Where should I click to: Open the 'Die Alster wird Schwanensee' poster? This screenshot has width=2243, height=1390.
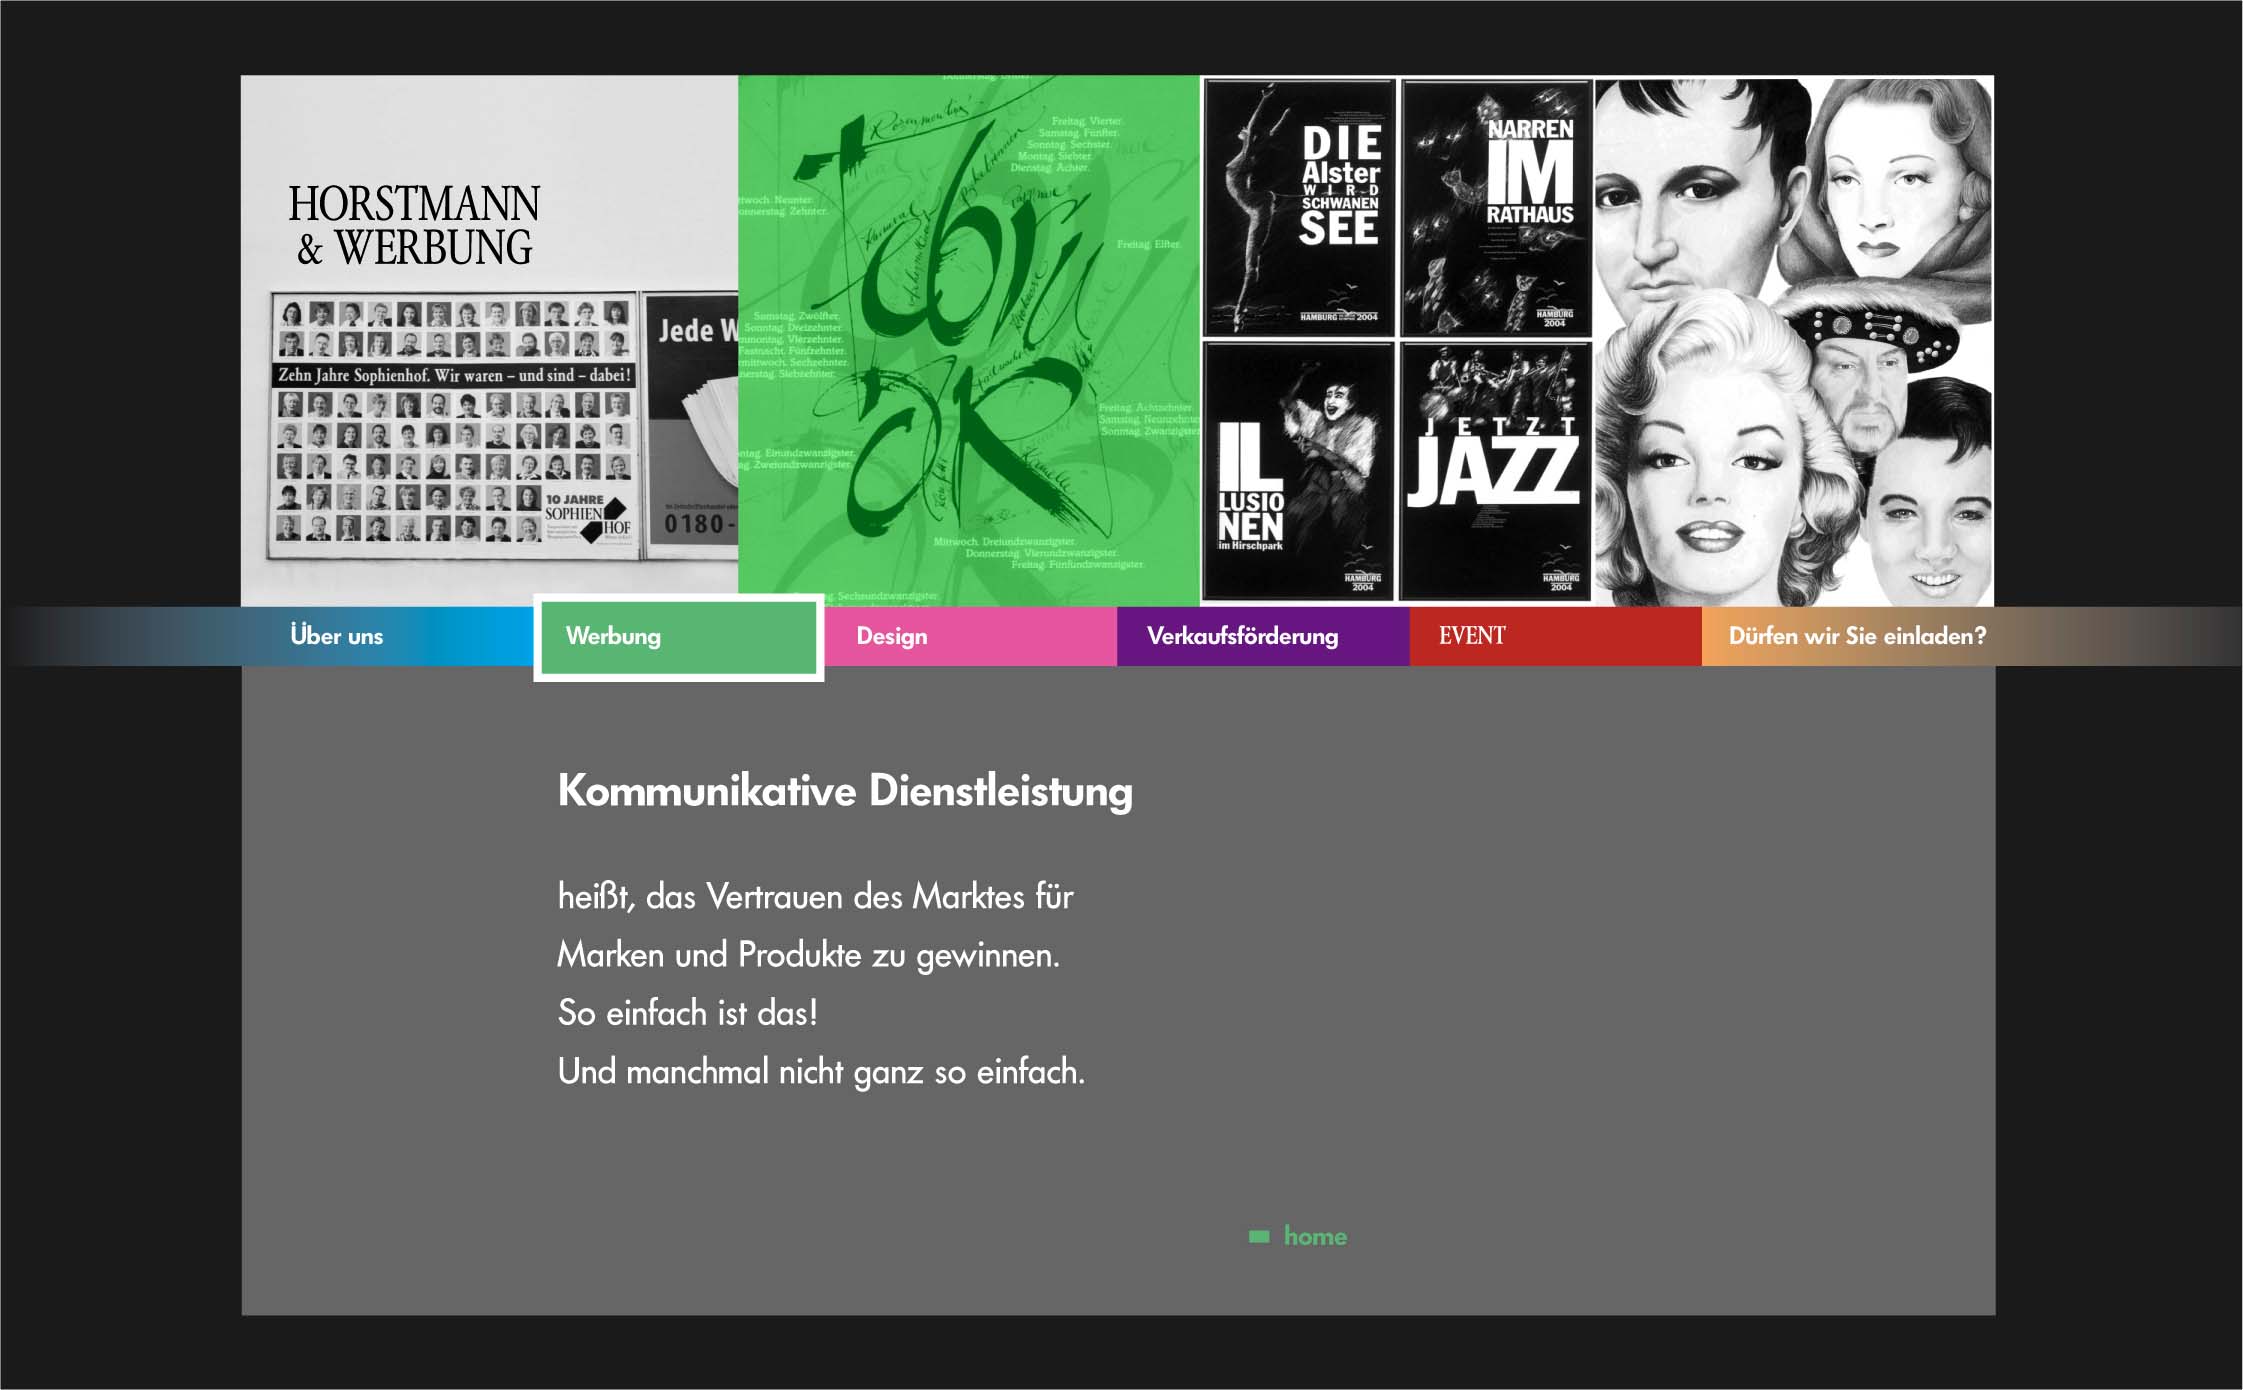(1298, 208)
